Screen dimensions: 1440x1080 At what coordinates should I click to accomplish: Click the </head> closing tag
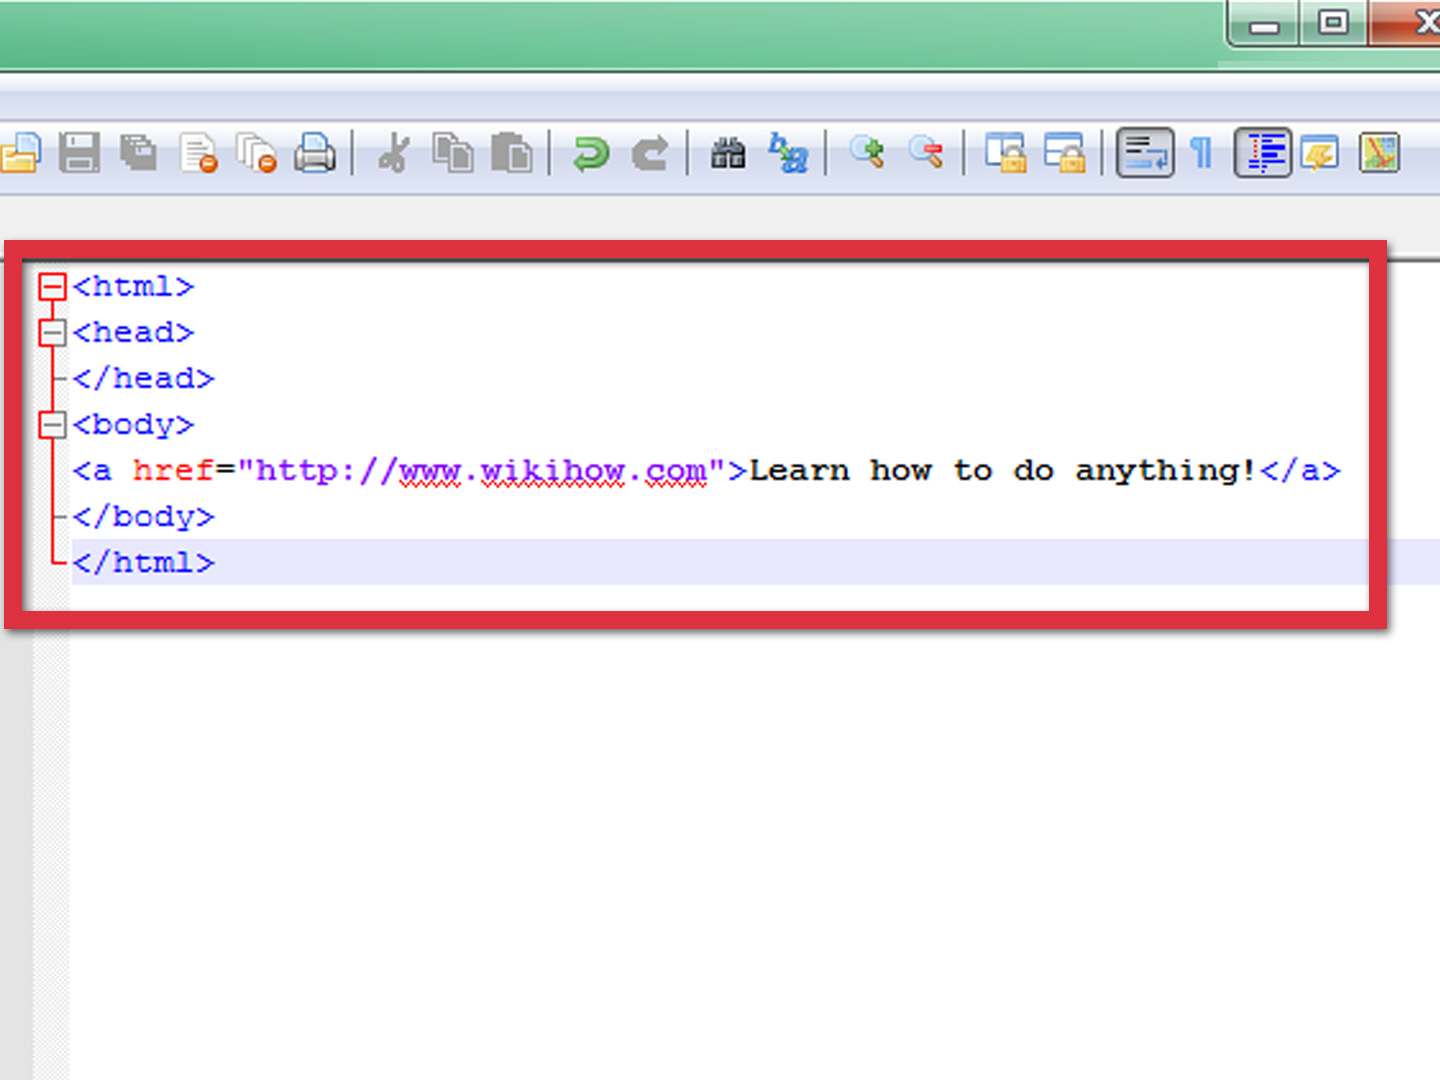pos(143,379)
